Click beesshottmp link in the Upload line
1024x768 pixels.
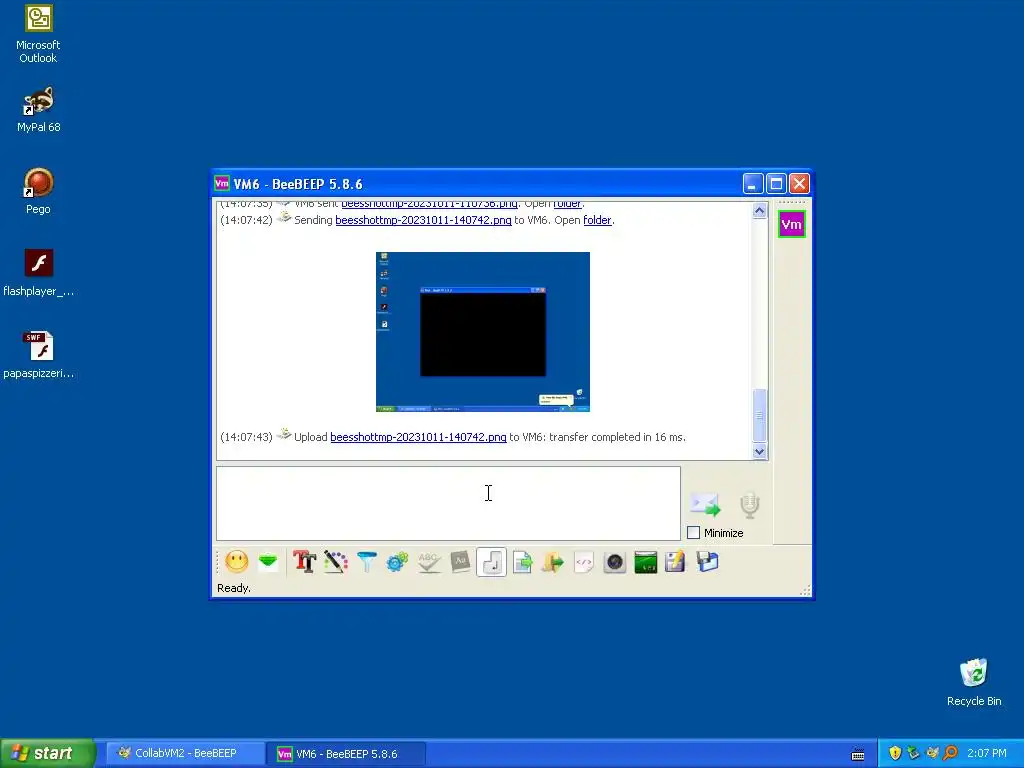pyautogui.click(x=418, y=437)
